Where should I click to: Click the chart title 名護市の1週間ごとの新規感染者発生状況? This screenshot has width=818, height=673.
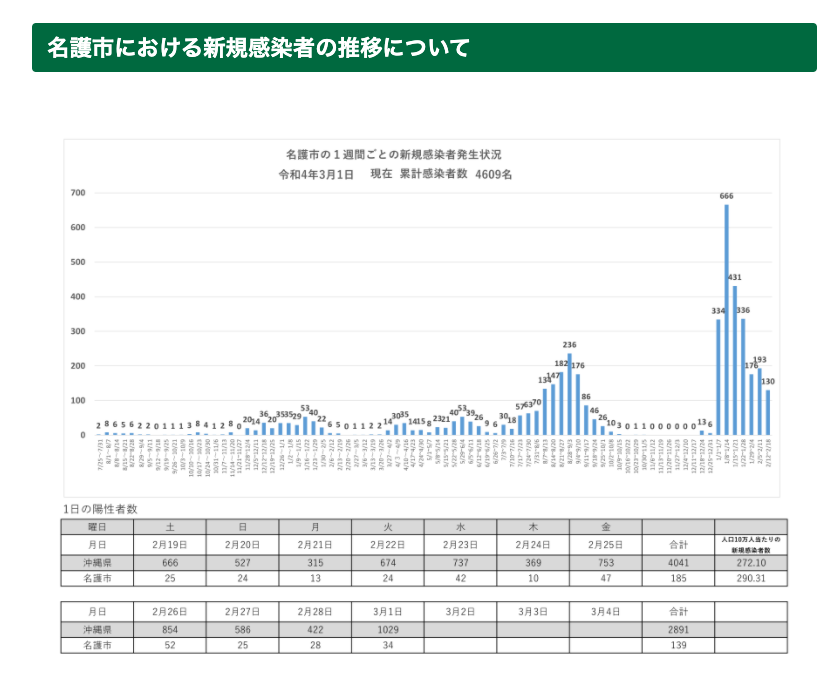pyautogui.click(x=393, y=155)
